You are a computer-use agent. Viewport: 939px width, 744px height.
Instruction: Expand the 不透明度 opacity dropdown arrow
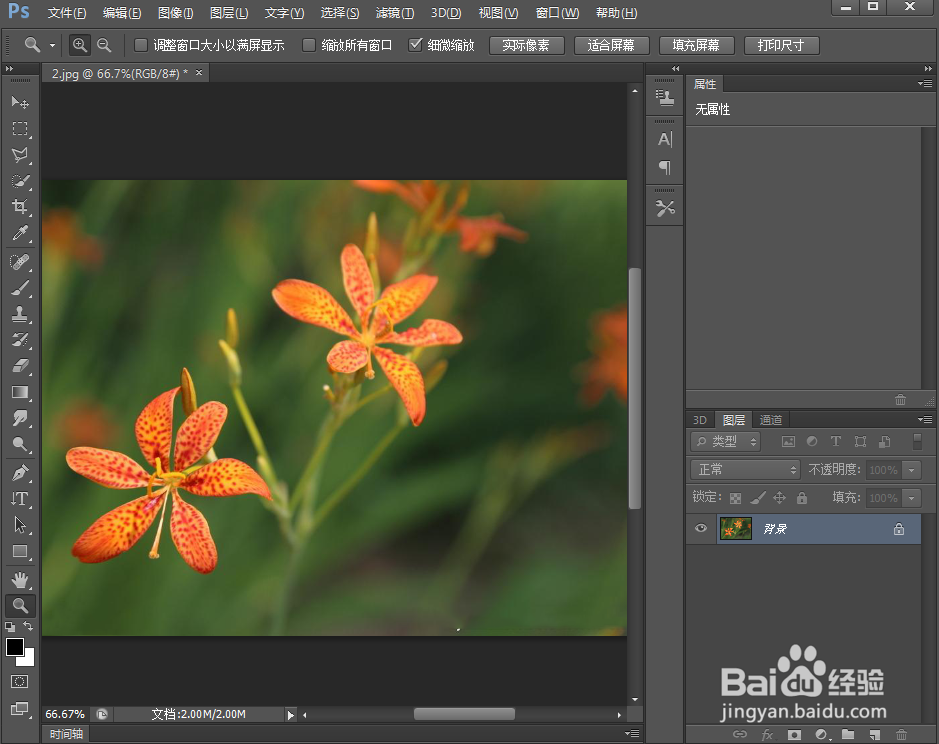coord(911,469)
